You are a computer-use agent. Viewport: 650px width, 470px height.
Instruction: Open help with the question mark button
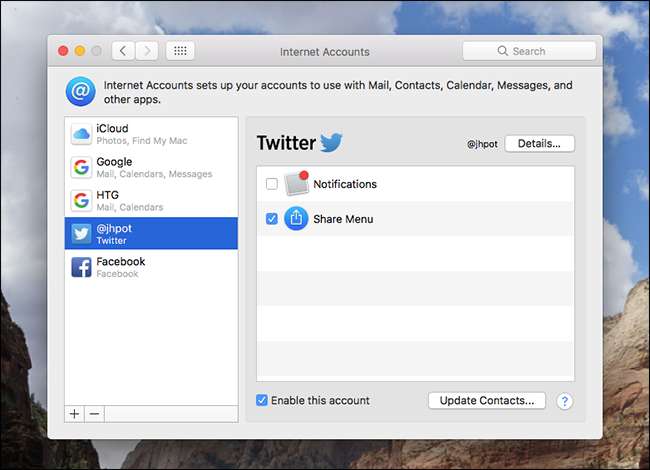click(564, 401)
